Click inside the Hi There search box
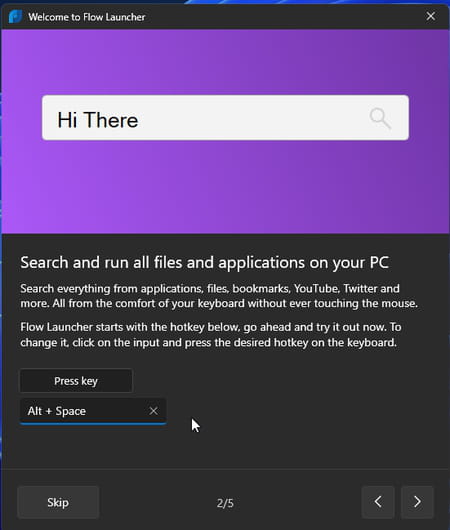The height and width of the screenshot is (530, 450). (225, 118)
